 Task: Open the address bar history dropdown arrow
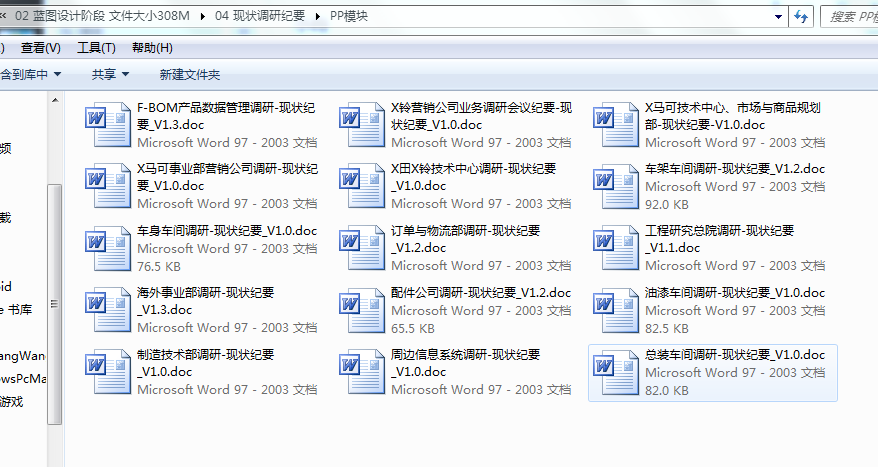(779, 16)
